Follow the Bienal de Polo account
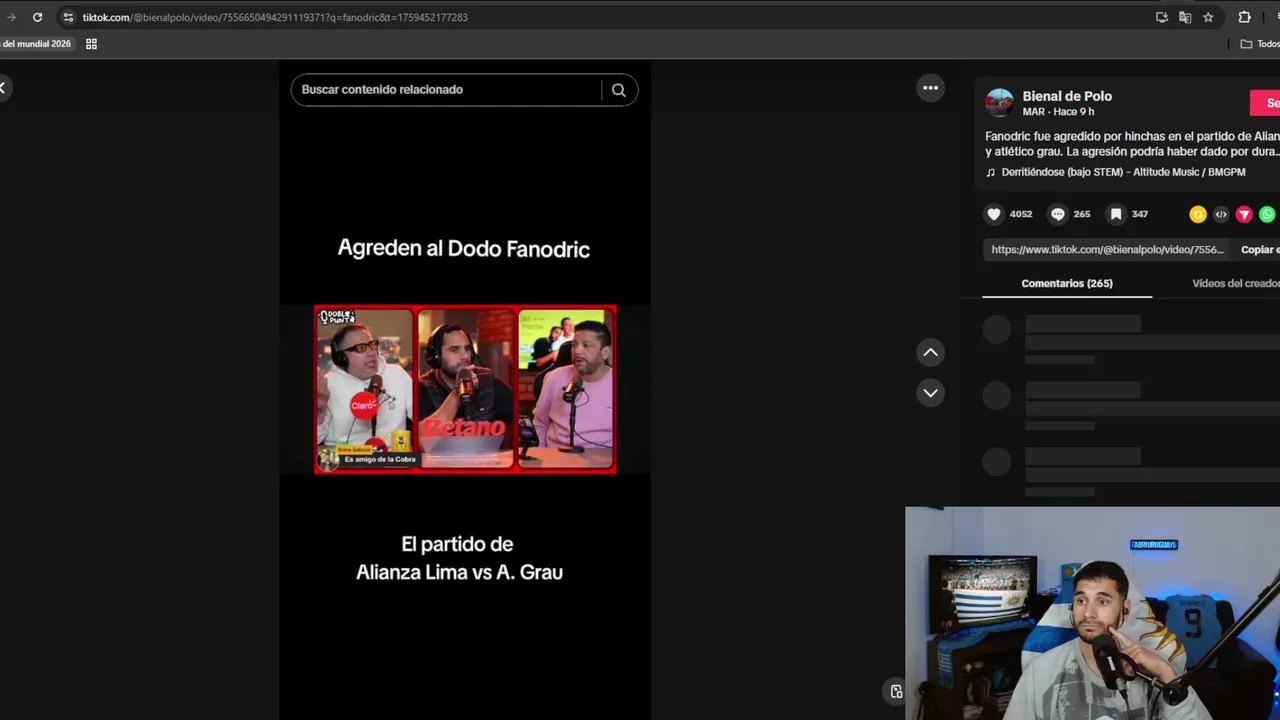 pyautogui.click(x=1265, y=103)
